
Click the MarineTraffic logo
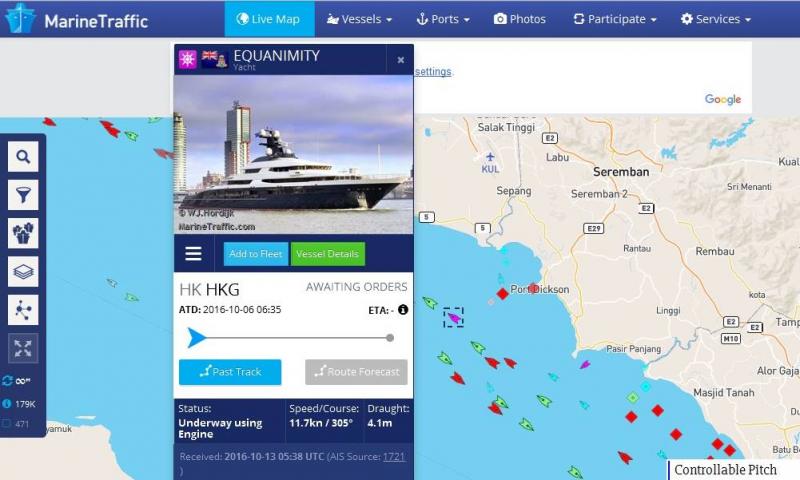point(77,19)
